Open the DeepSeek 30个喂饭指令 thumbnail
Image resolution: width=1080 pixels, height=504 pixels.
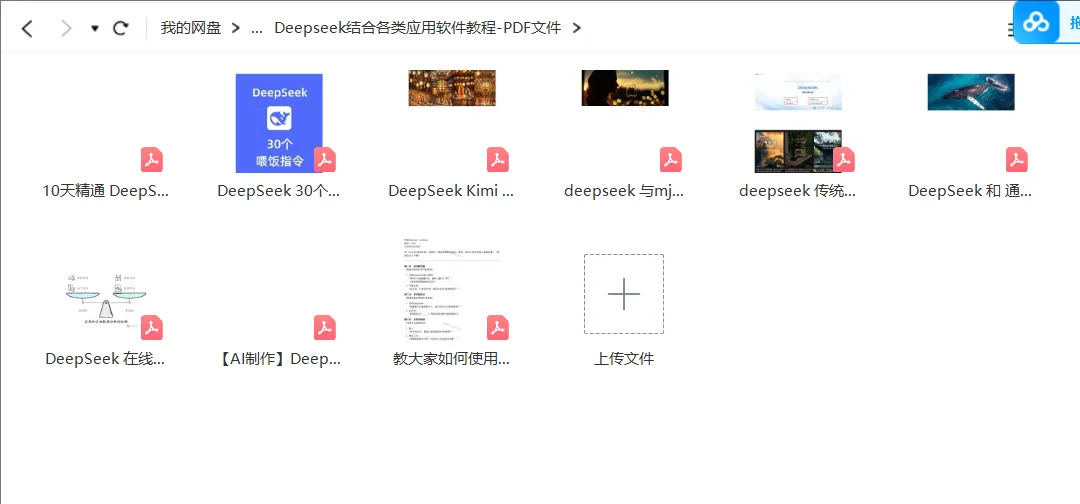pyautogui.click(x=279, y=123)
